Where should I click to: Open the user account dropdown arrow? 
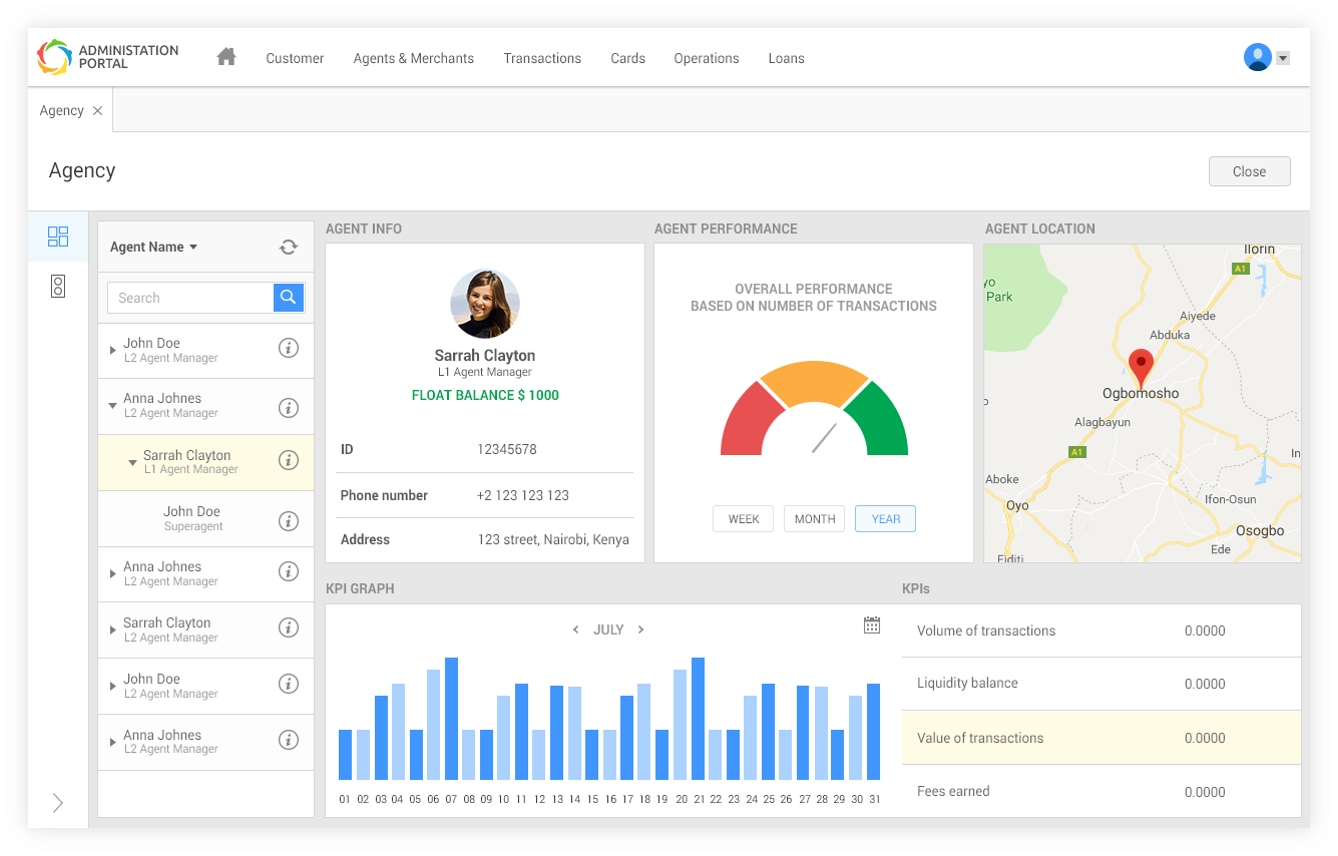(x=1283, y=58)
